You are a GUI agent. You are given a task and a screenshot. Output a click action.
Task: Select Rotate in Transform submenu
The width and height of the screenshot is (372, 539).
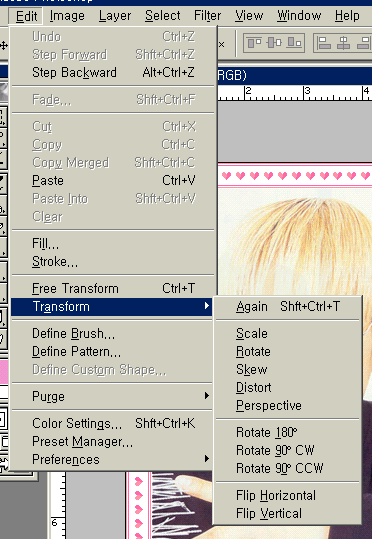click(x=287, y=352)
